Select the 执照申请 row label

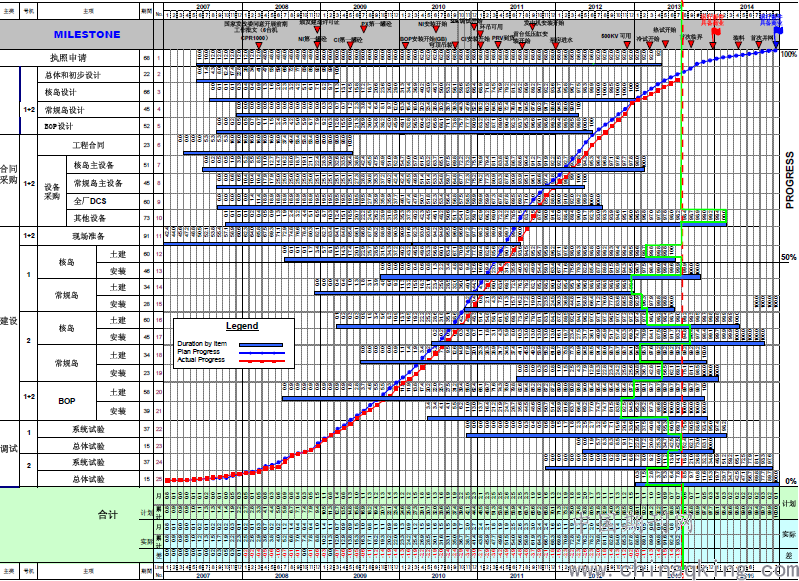pyautogui.click(x=68, y=58)
